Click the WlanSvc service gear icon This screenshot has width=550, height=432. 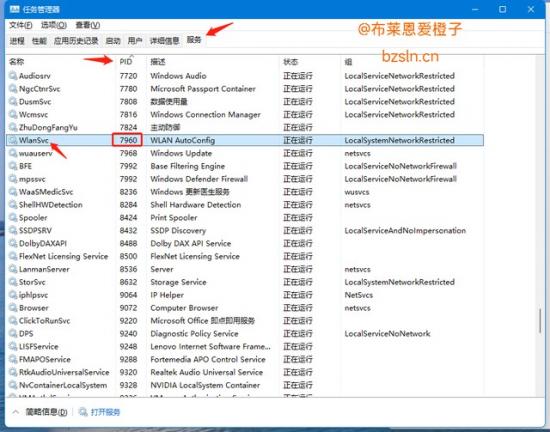(x=13, y=140)
